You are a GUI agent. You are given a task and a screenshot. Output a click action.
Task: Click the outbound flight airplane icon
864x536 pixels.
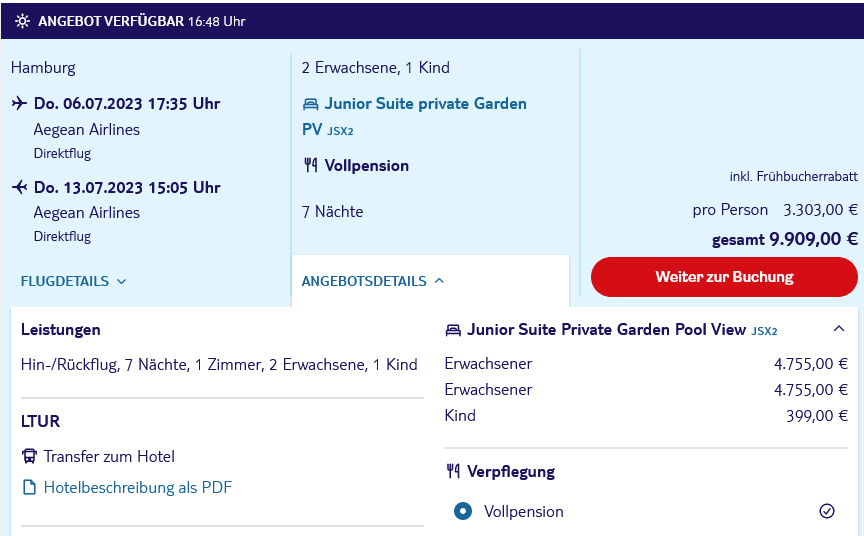tap(19, 103)
